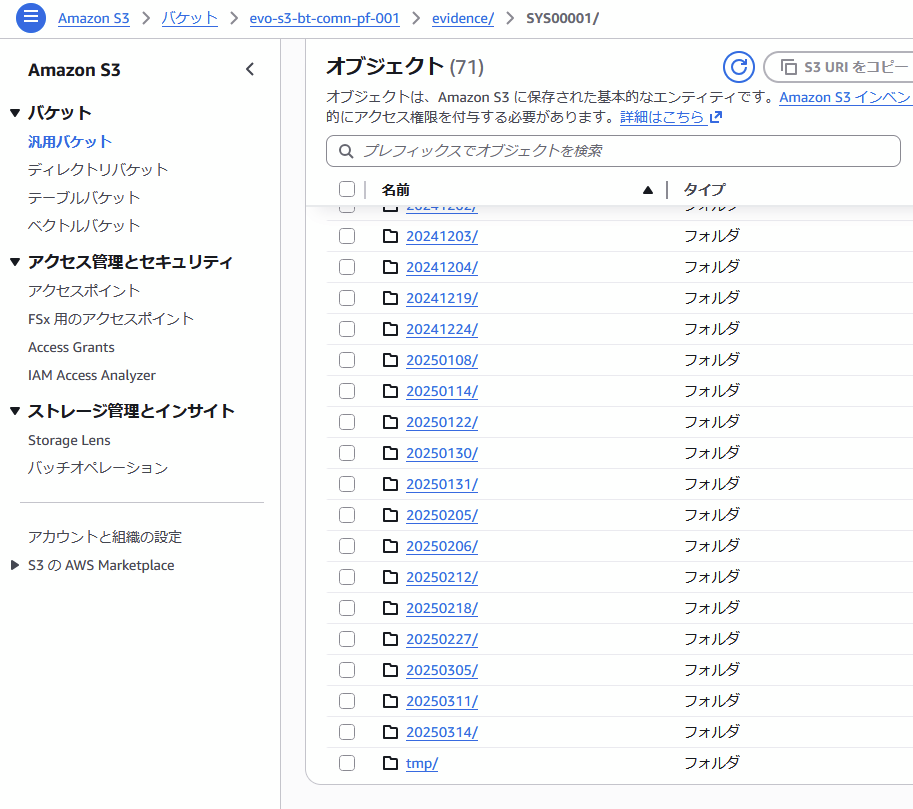
Task: Click the folder icon beside 20250108/
Action: click(x=390, y=360)
